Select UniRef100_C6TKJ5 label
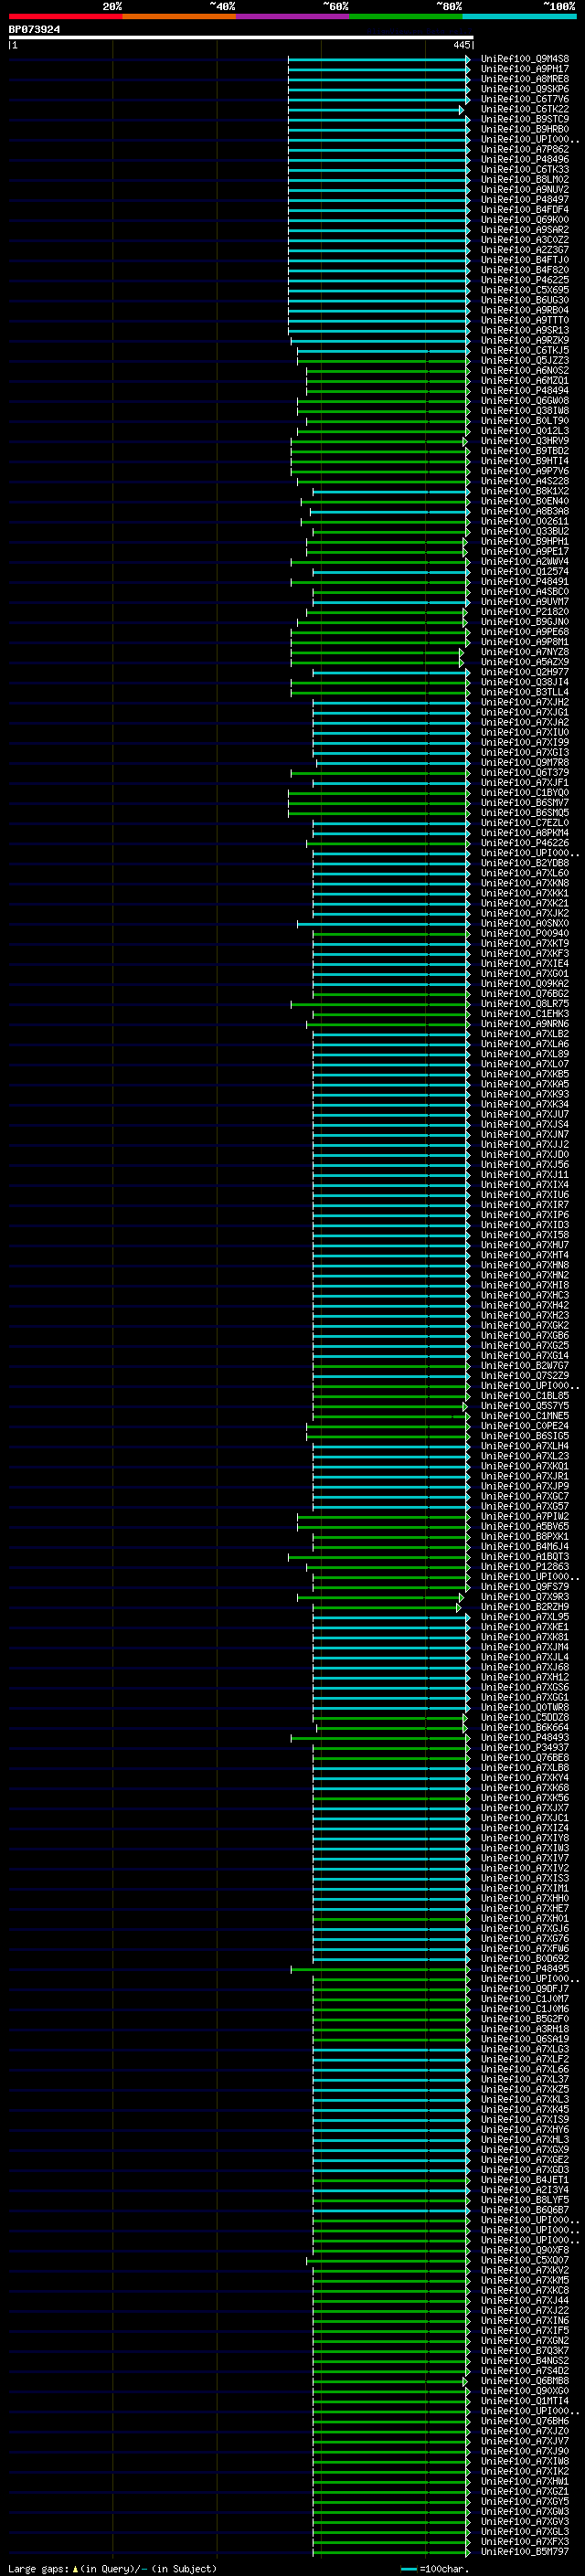The image size is (585, 2576). click(x=525, y=351)
